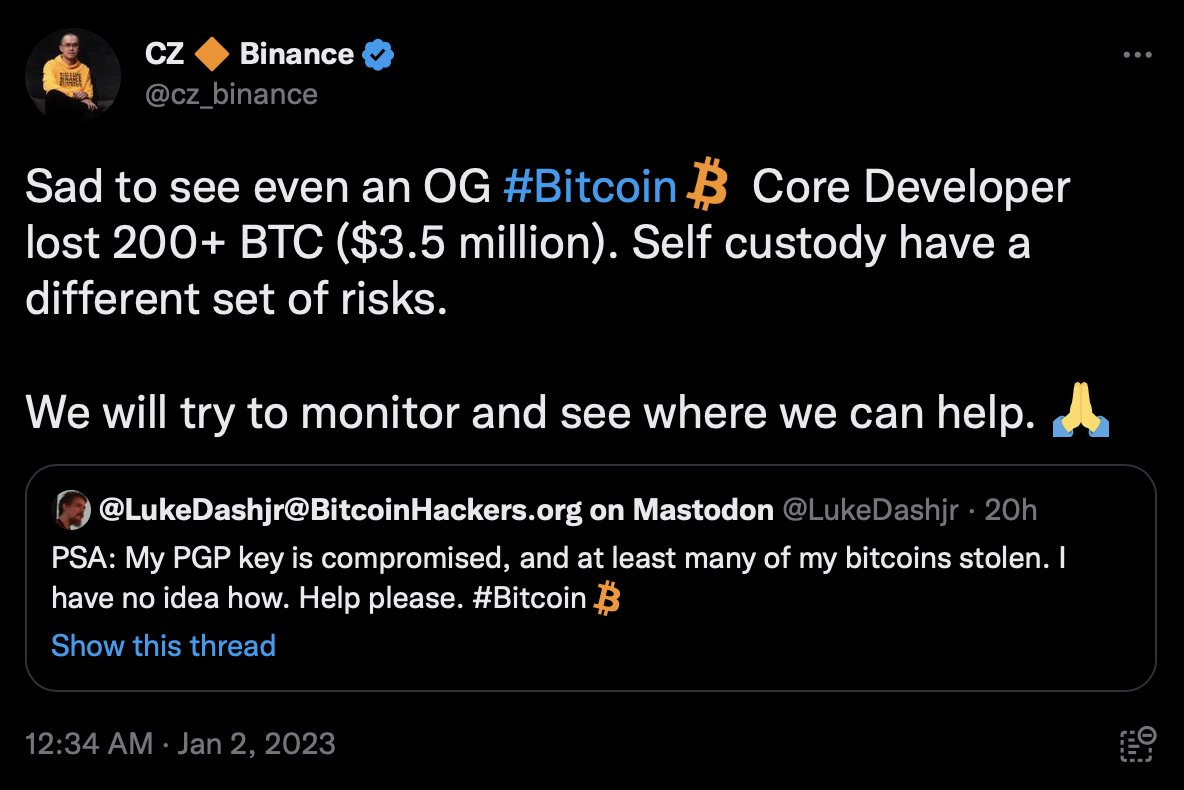Open the #Bitcoin hashtag link
1184x790 pixels.
(590, 189)
